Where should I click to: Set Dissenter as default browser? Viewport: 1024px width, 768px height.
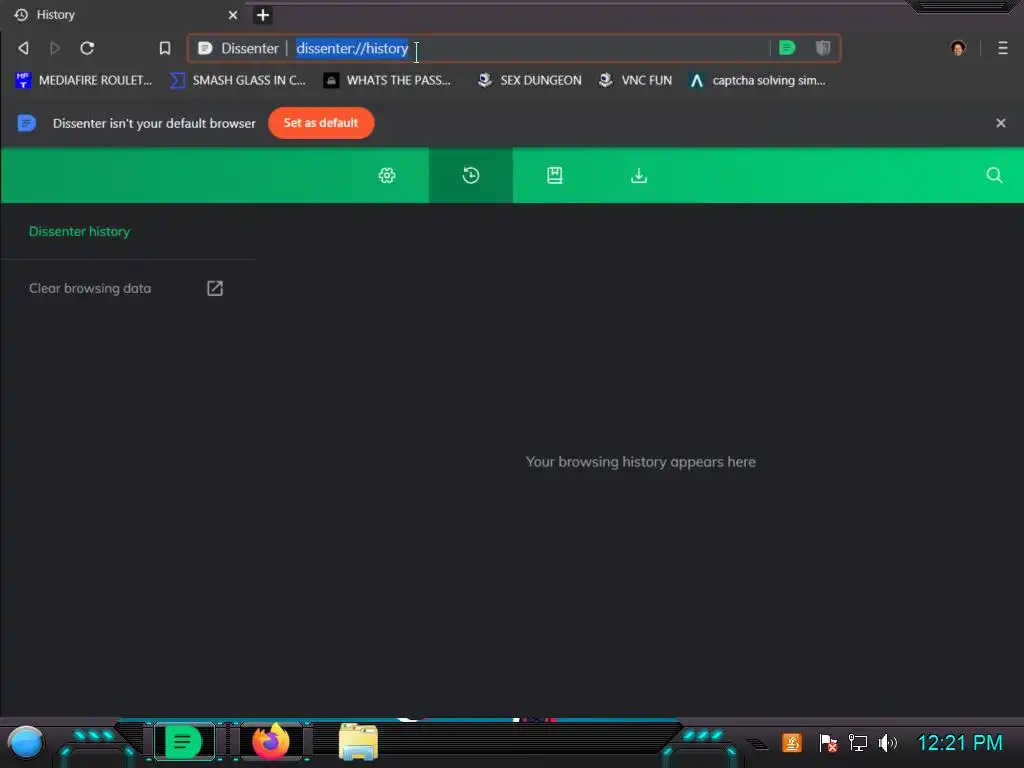[321, 123]
